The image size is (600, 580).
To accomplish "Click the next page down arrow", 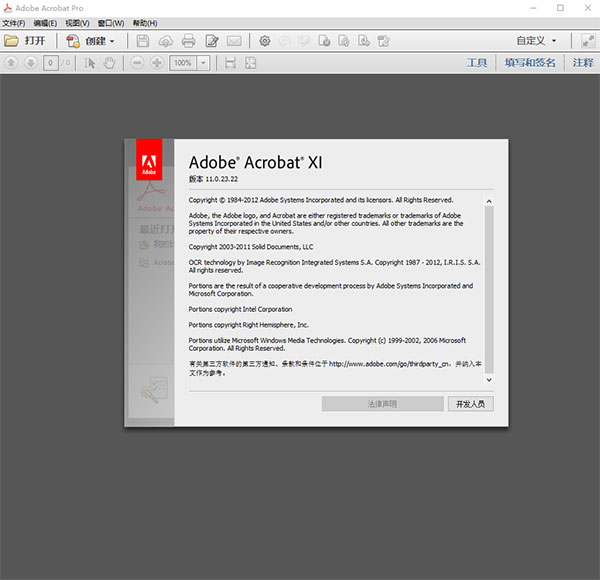I will click(x=31, y=62).
